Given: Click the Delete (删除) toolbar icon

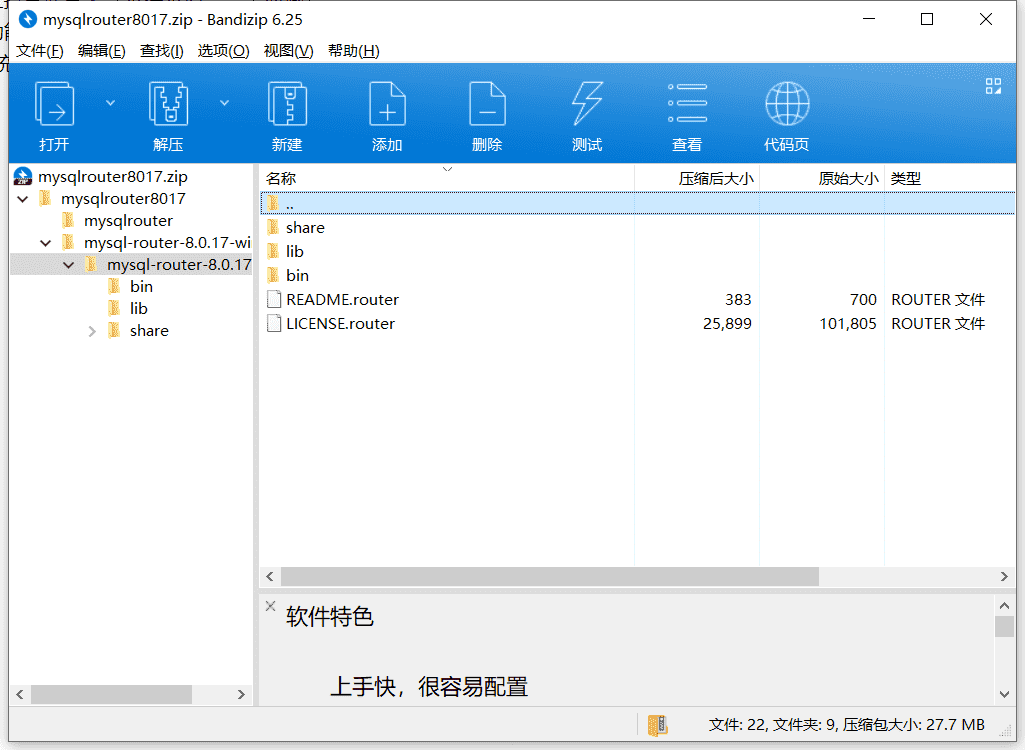Looking at the screenshot, I should [487, 103].
